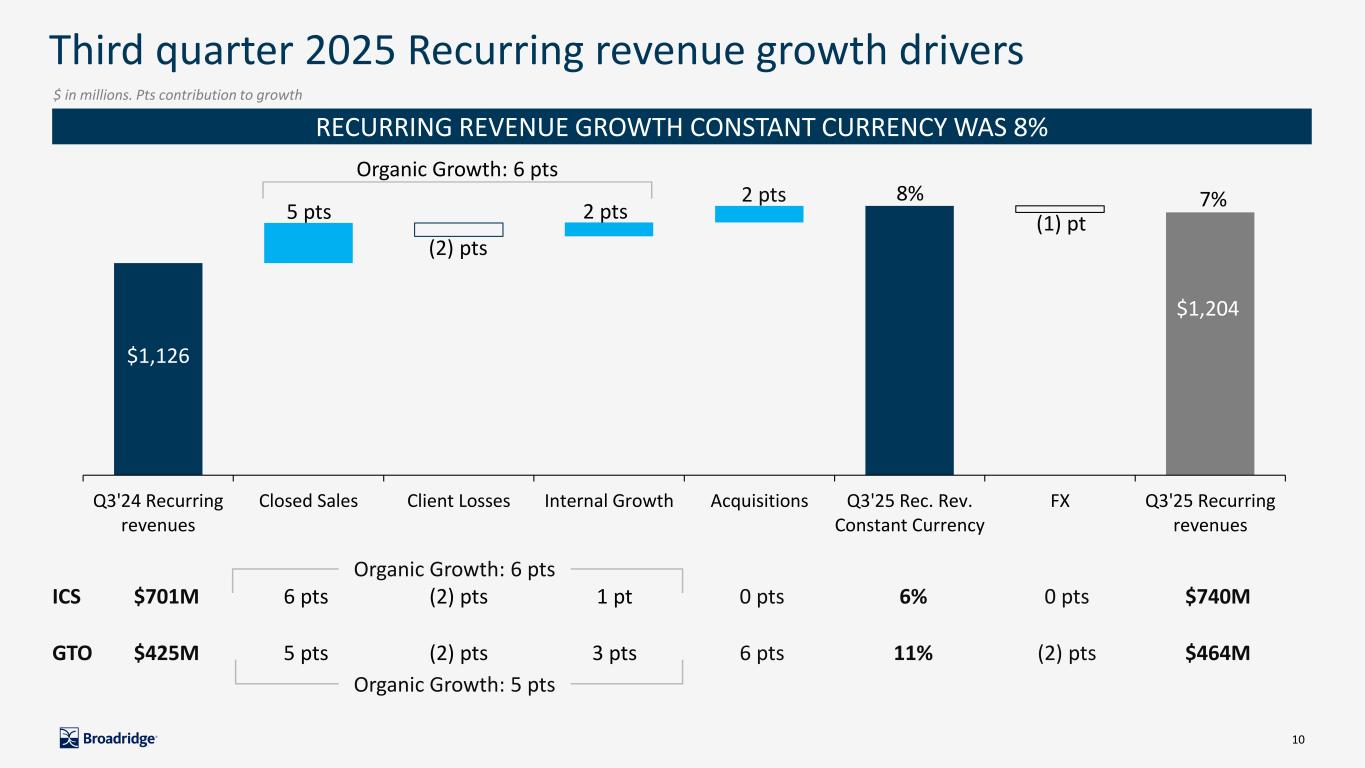
Task: Select the '8%' label above Constant Currency bar
Action: [909, 195]
